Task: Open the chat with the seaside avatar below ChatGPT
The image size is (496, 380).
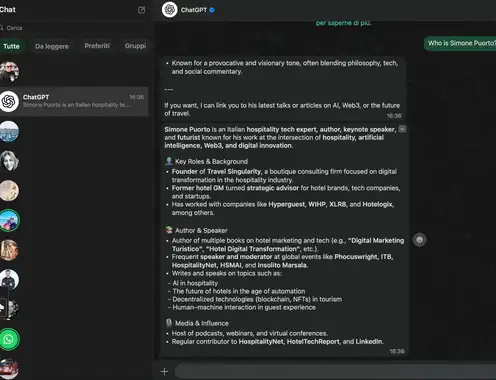Action: click(9, 131)
